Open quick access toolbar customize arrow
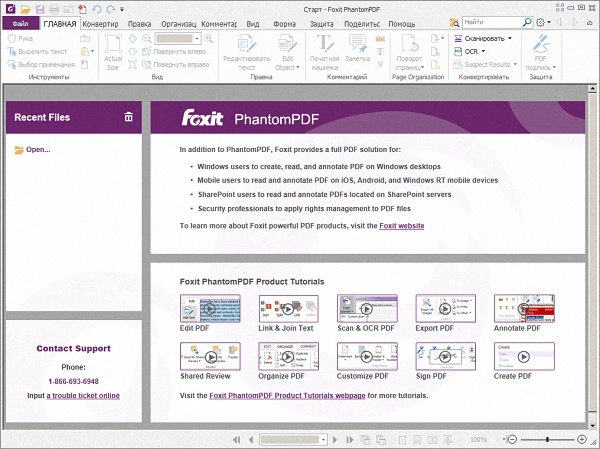Screen dimensions: 600x449 [122, 8]
